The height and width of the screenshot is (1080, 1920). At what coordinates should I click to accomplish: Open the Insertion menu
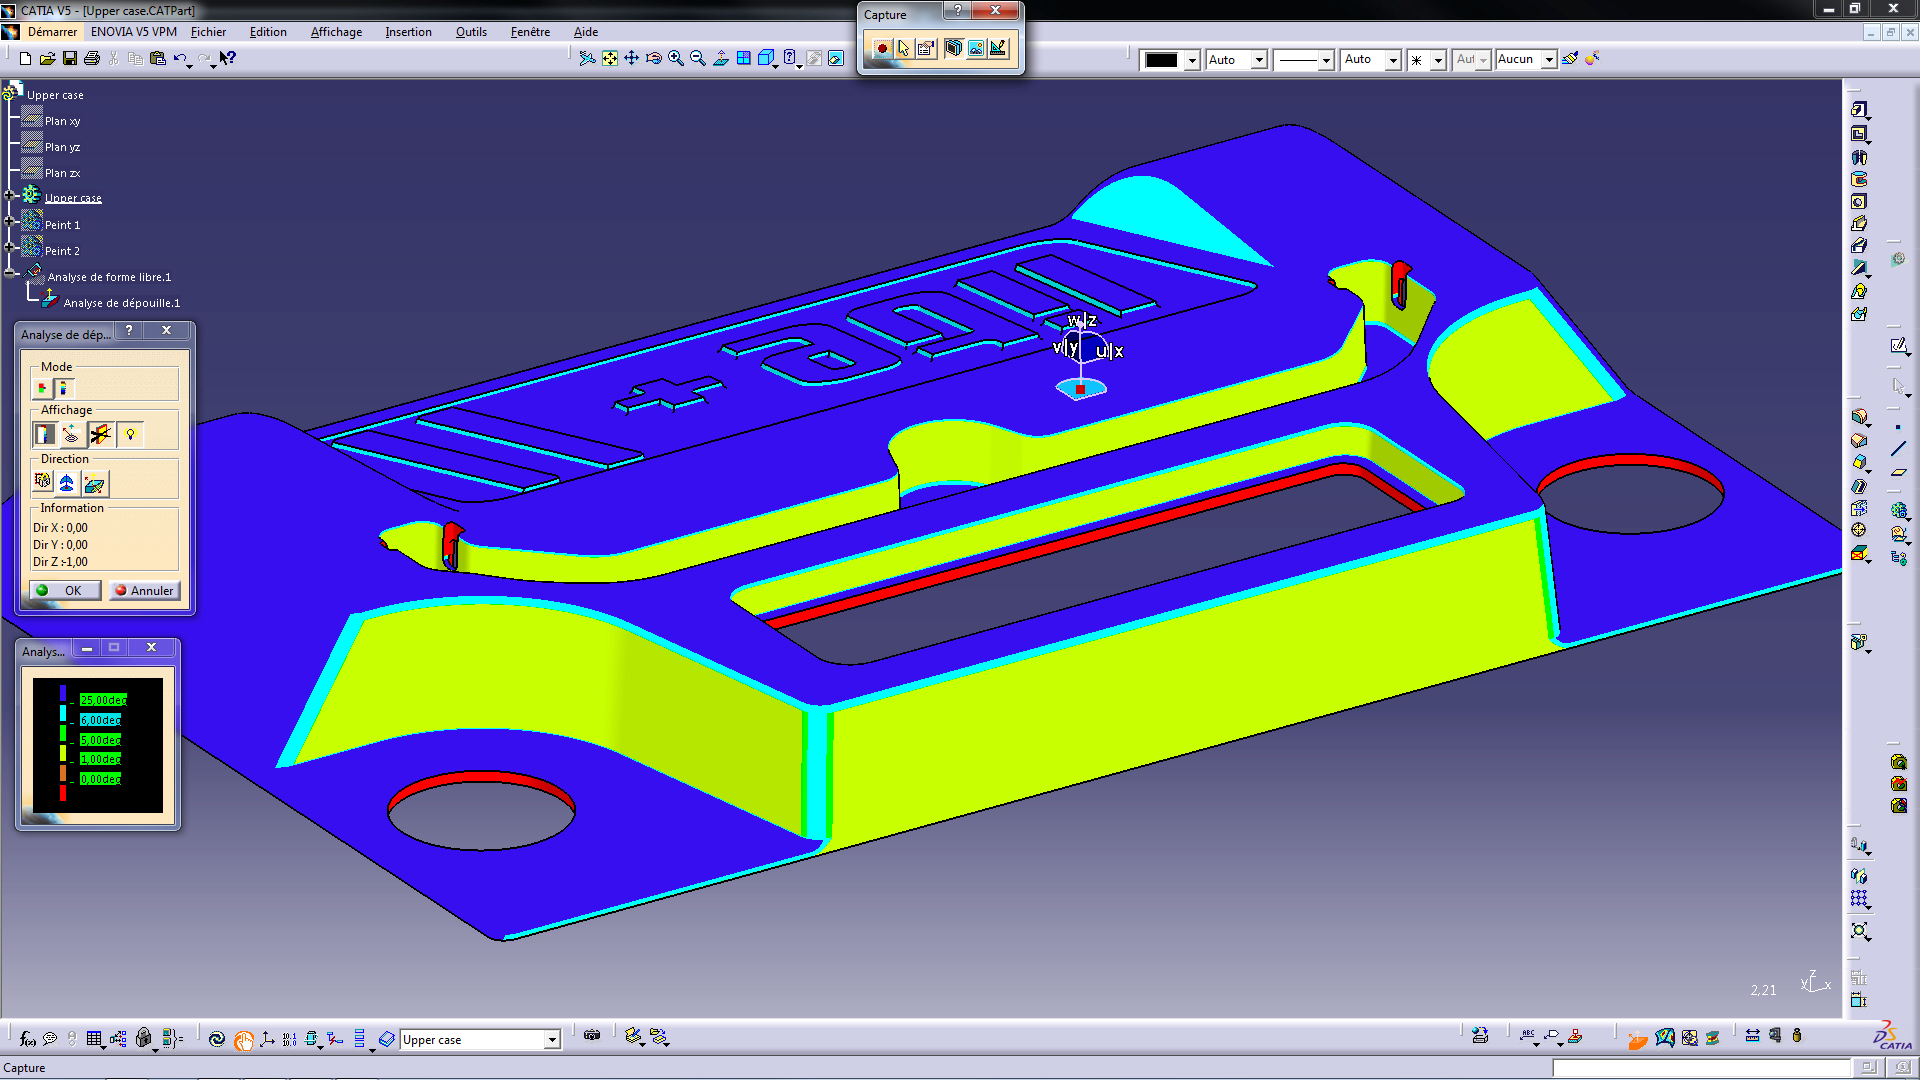(x=408, y=32)
